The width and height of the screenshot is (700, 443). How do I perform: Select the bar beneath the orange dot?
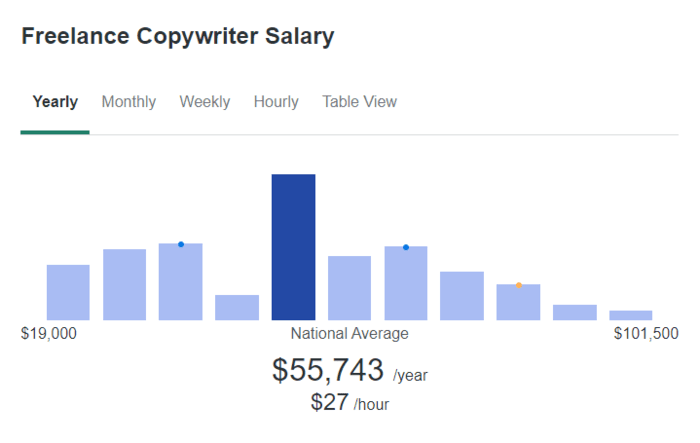518,303
